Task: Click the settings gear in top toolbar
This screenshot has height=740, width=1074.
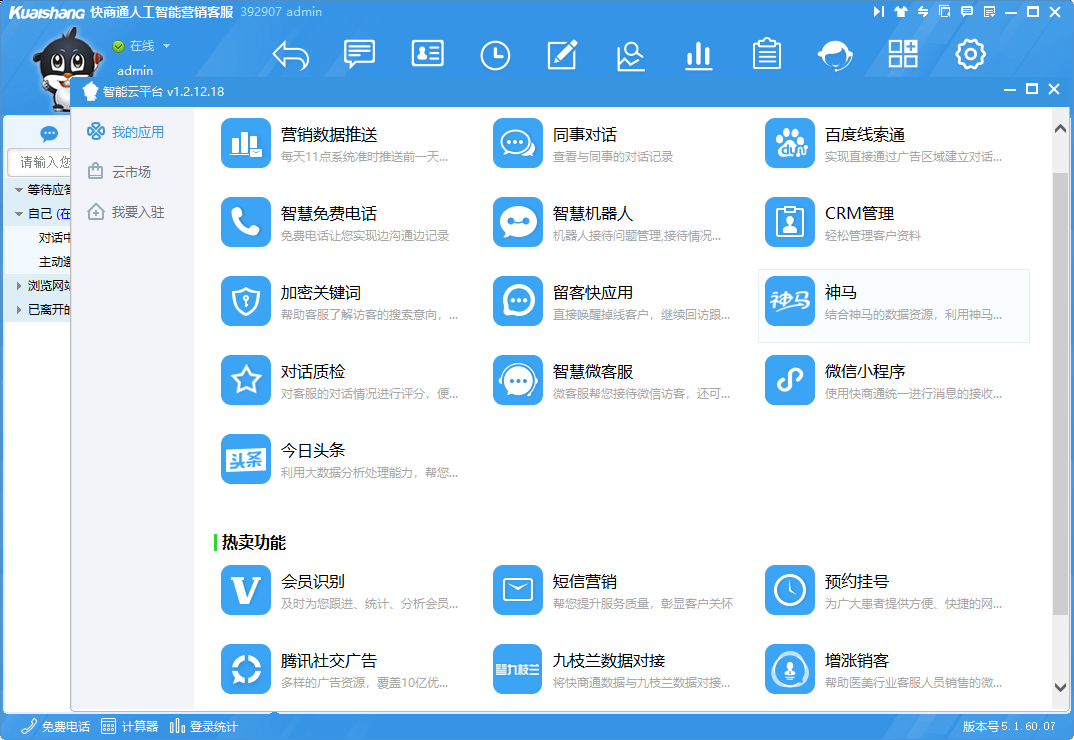Action: tap(970, 55)
